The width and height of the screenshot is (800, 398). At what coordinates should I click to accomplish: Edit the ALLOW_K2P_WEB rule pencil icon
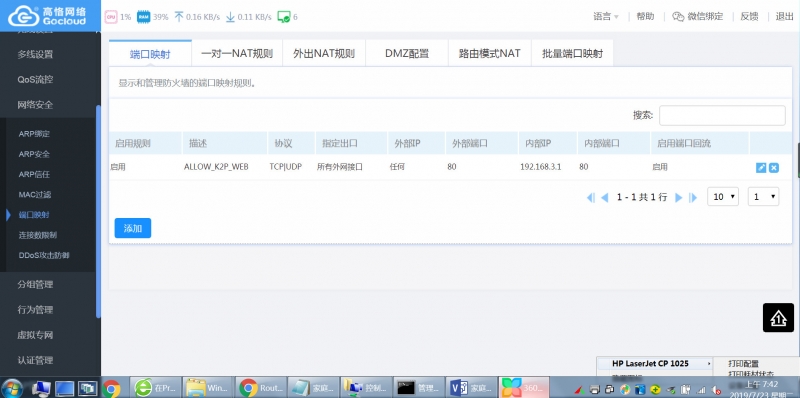pos(761,168)
